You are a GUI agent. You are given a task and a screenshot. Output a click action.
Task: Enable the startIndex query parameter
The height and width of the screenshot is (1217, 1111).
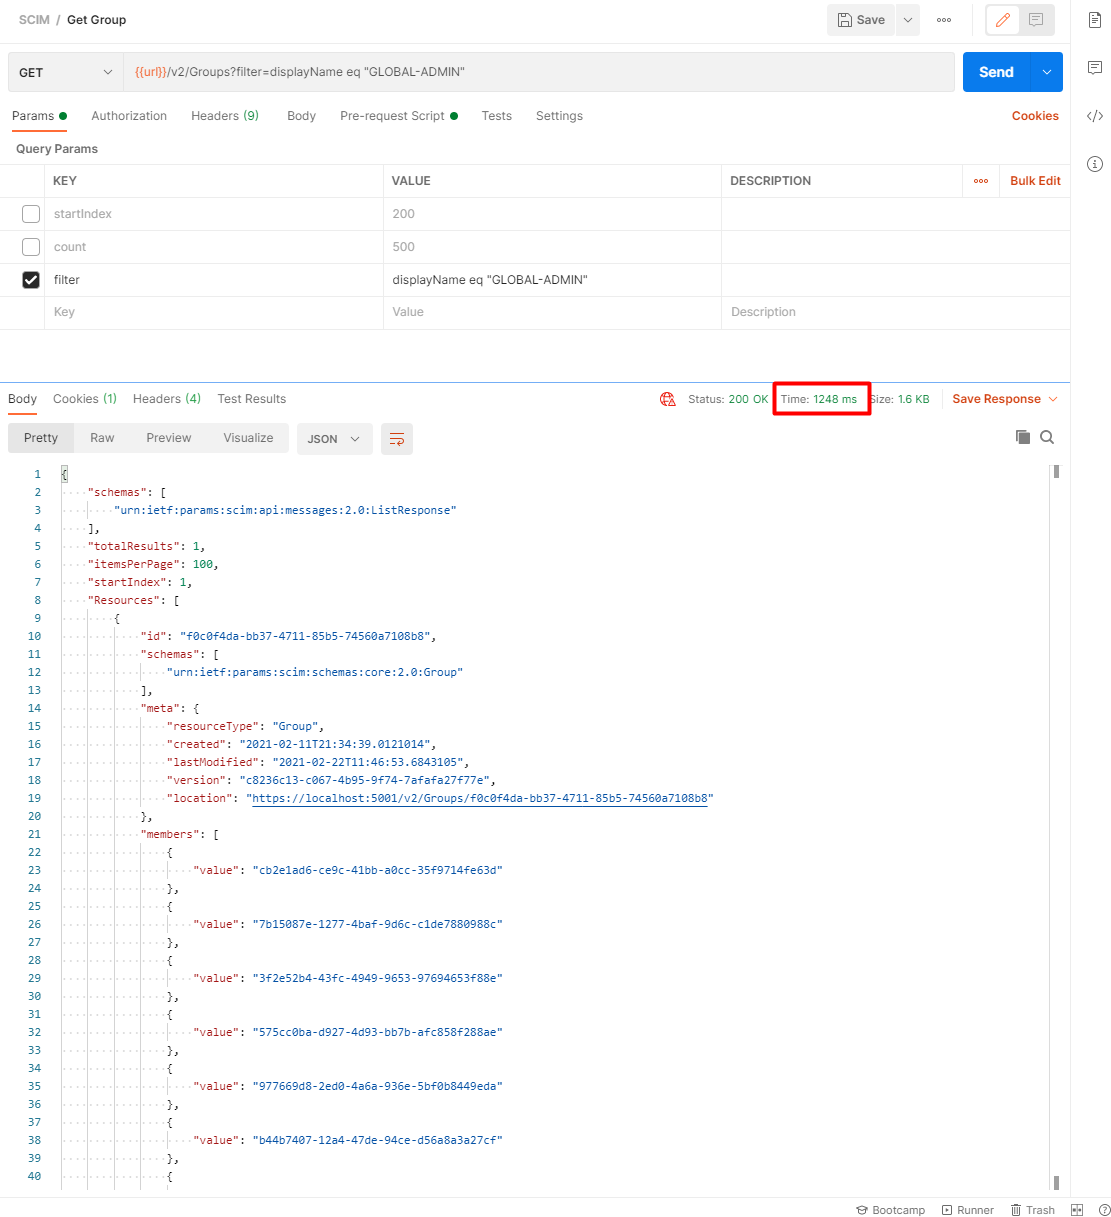[30, 213]
